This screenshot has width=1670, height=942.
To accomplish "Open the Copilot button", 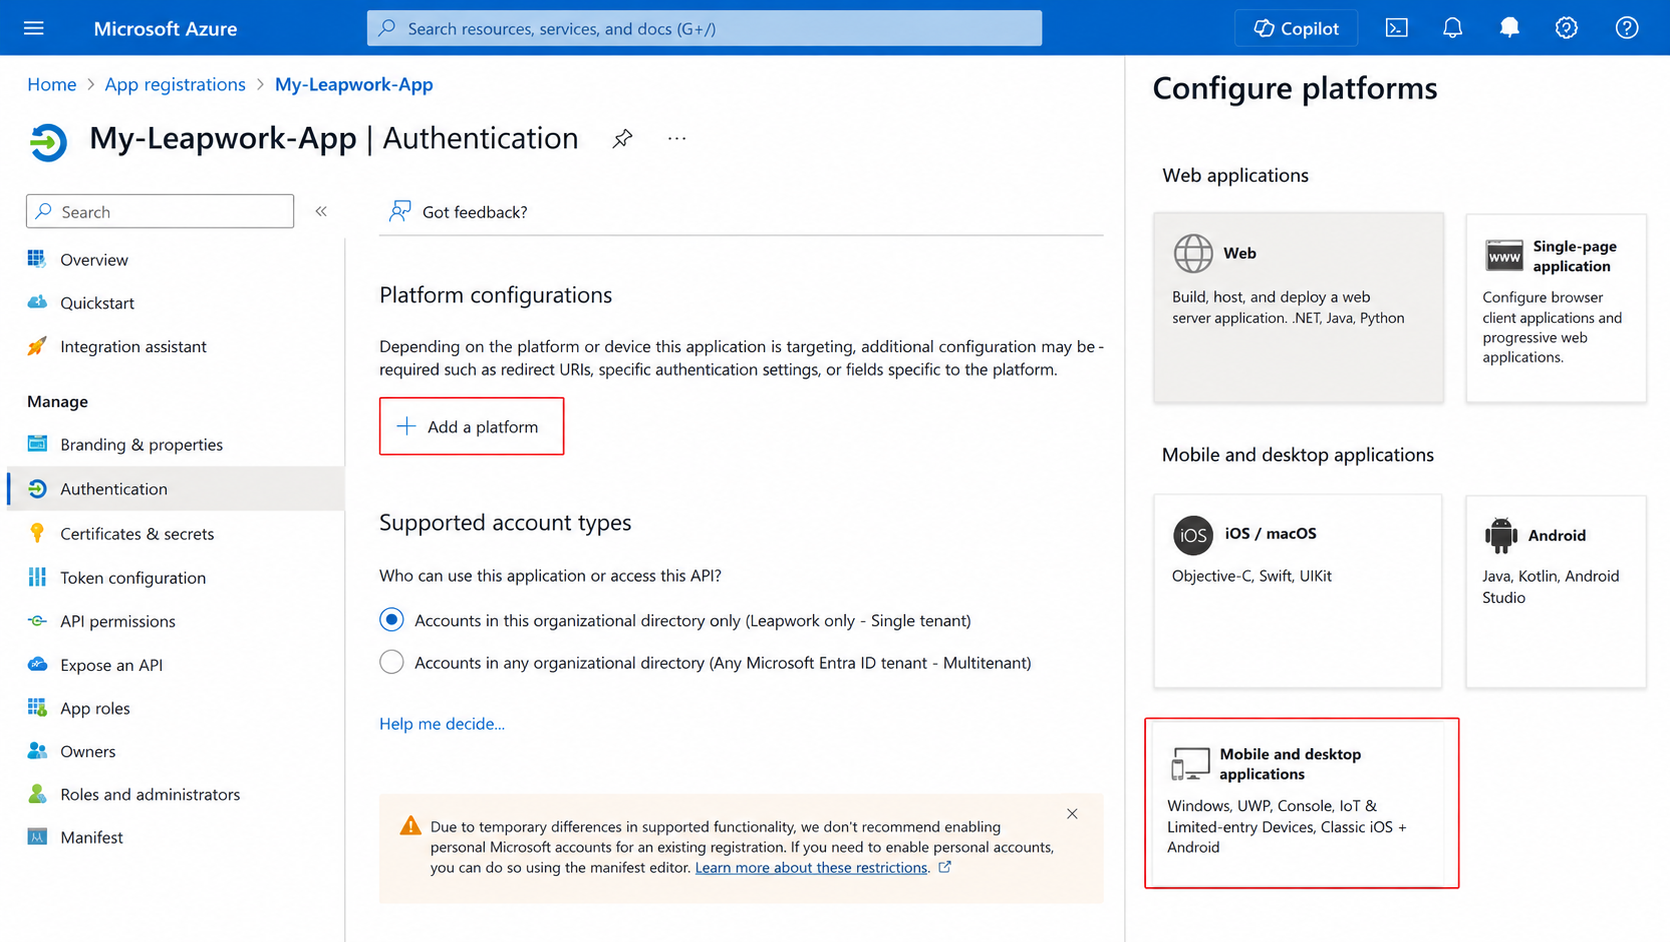I will (x=1296, y=28).
